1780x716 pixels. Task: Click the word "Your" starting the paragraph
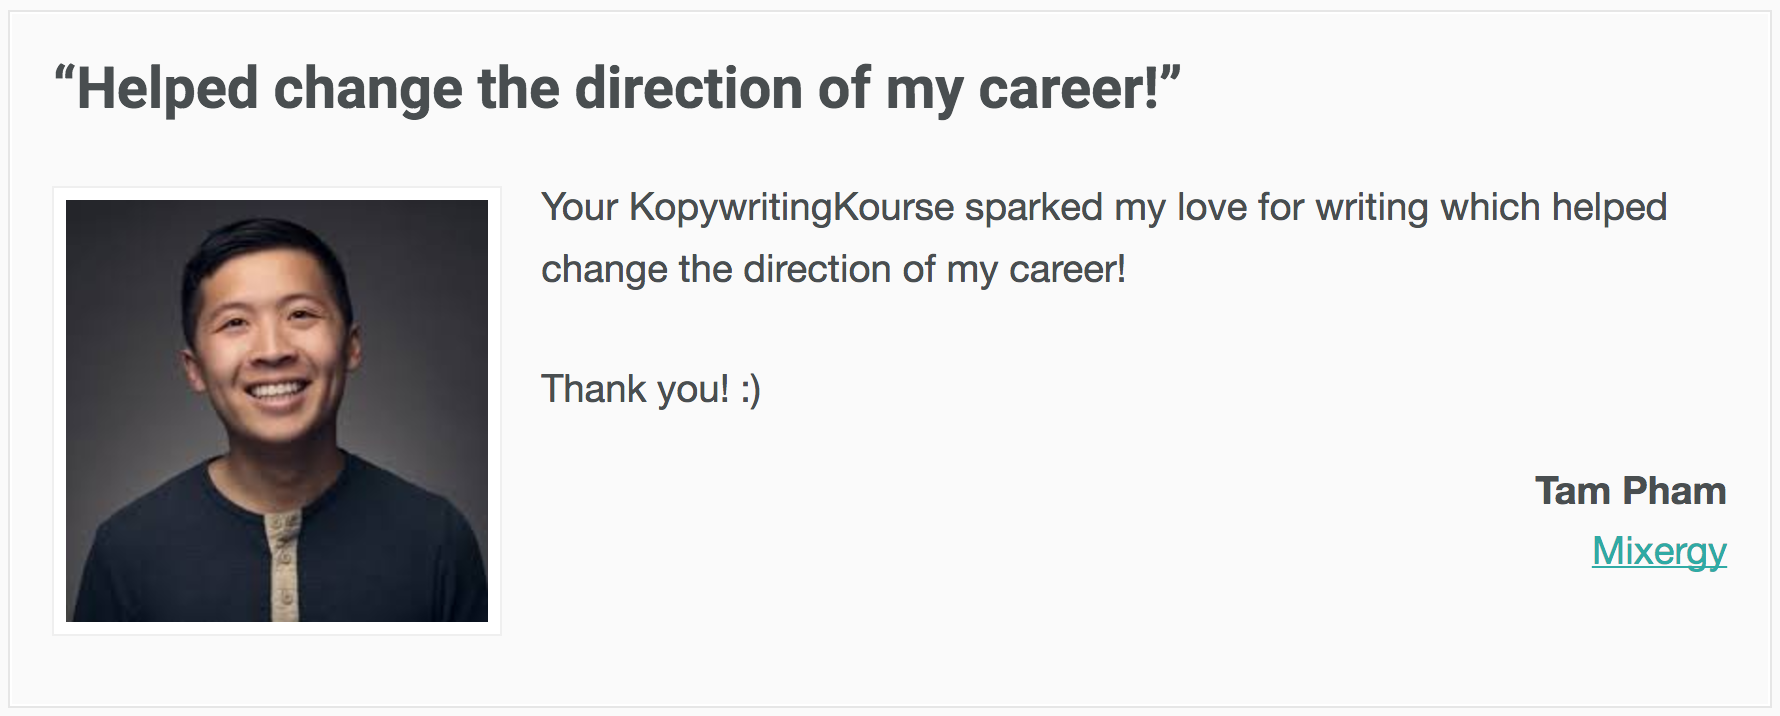pos(580,207)
